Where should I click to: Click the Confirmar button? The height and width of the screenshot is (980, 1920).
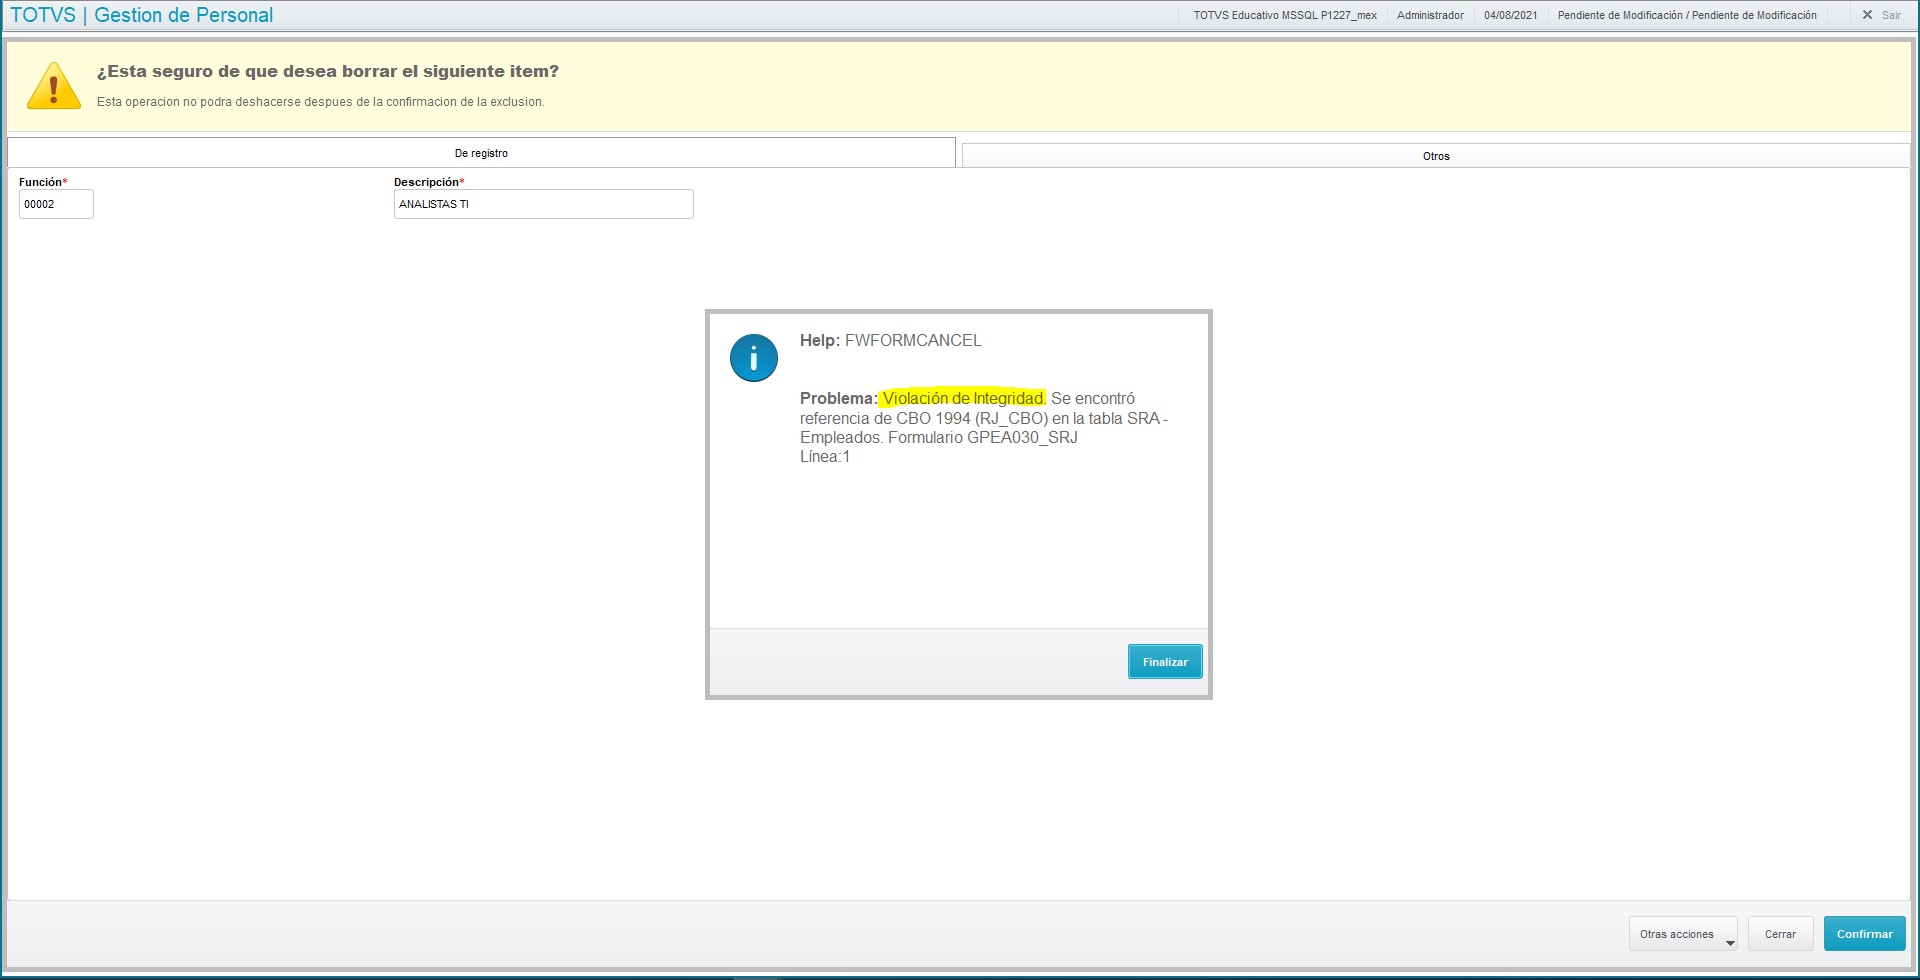click(x=1864, y=934)
